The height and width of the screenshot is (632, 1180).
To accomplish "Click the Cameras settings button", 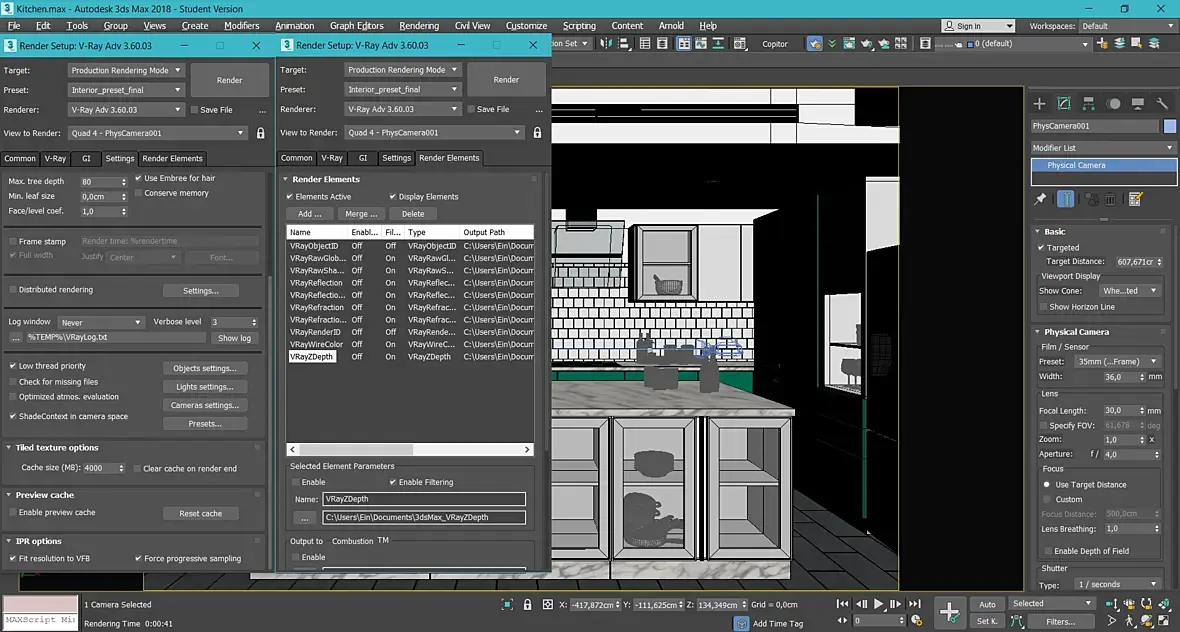I will click(x=204, y=405).
